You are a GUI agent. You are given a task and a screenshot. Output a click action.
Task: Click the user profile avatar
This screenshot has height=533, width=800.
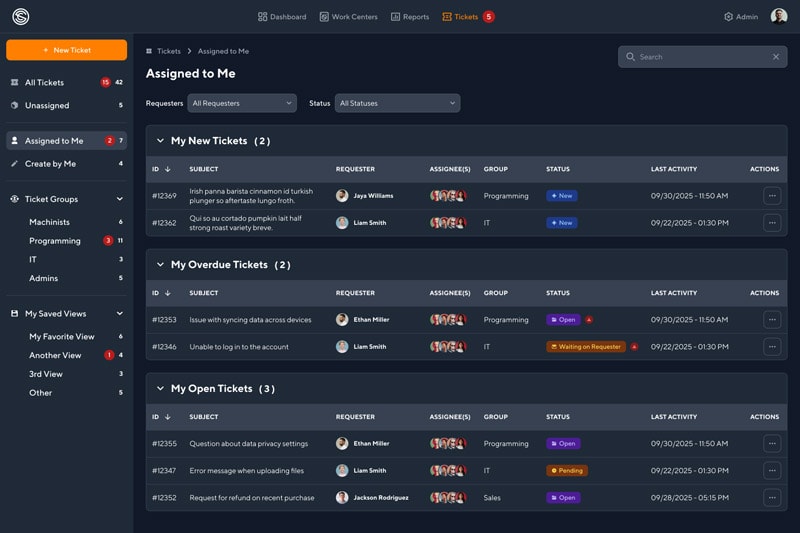[x=779, y=17]
